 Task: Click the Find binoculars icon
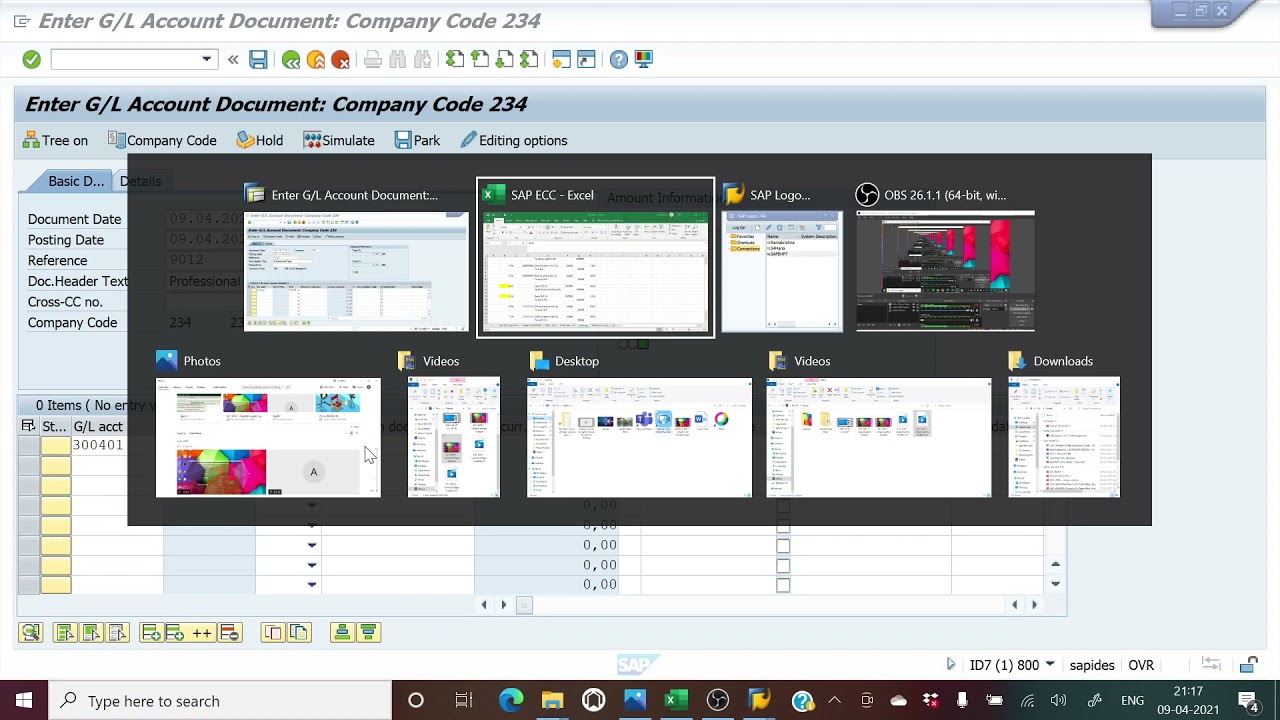click(x=398, y=60)
